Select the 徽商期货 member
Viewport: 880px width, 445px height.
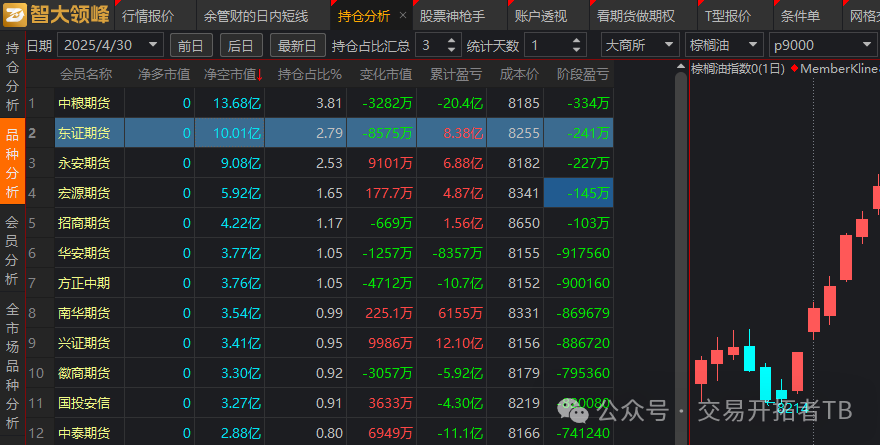pyautogui.click(x=84, y=373)
